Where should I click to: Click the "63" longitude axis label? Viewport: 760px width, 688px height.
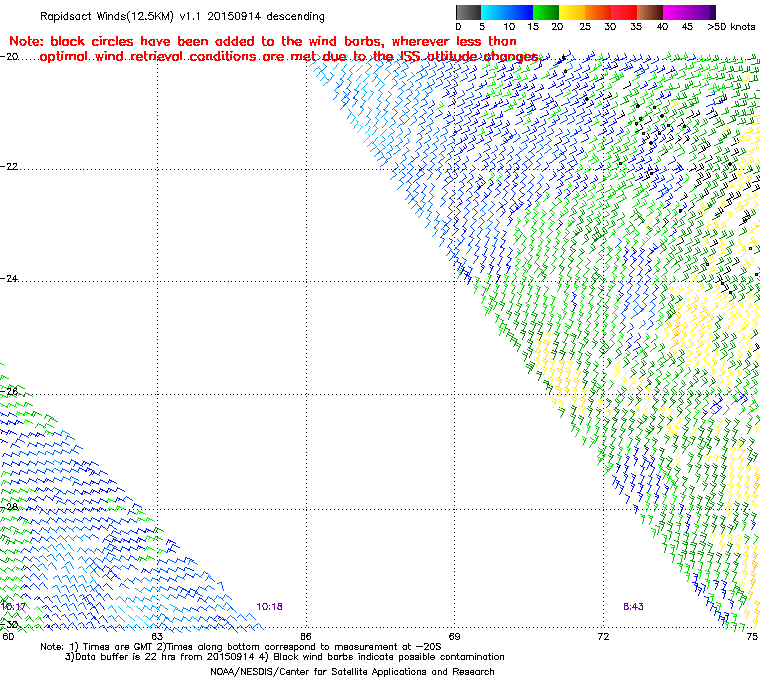coord(157,636)
